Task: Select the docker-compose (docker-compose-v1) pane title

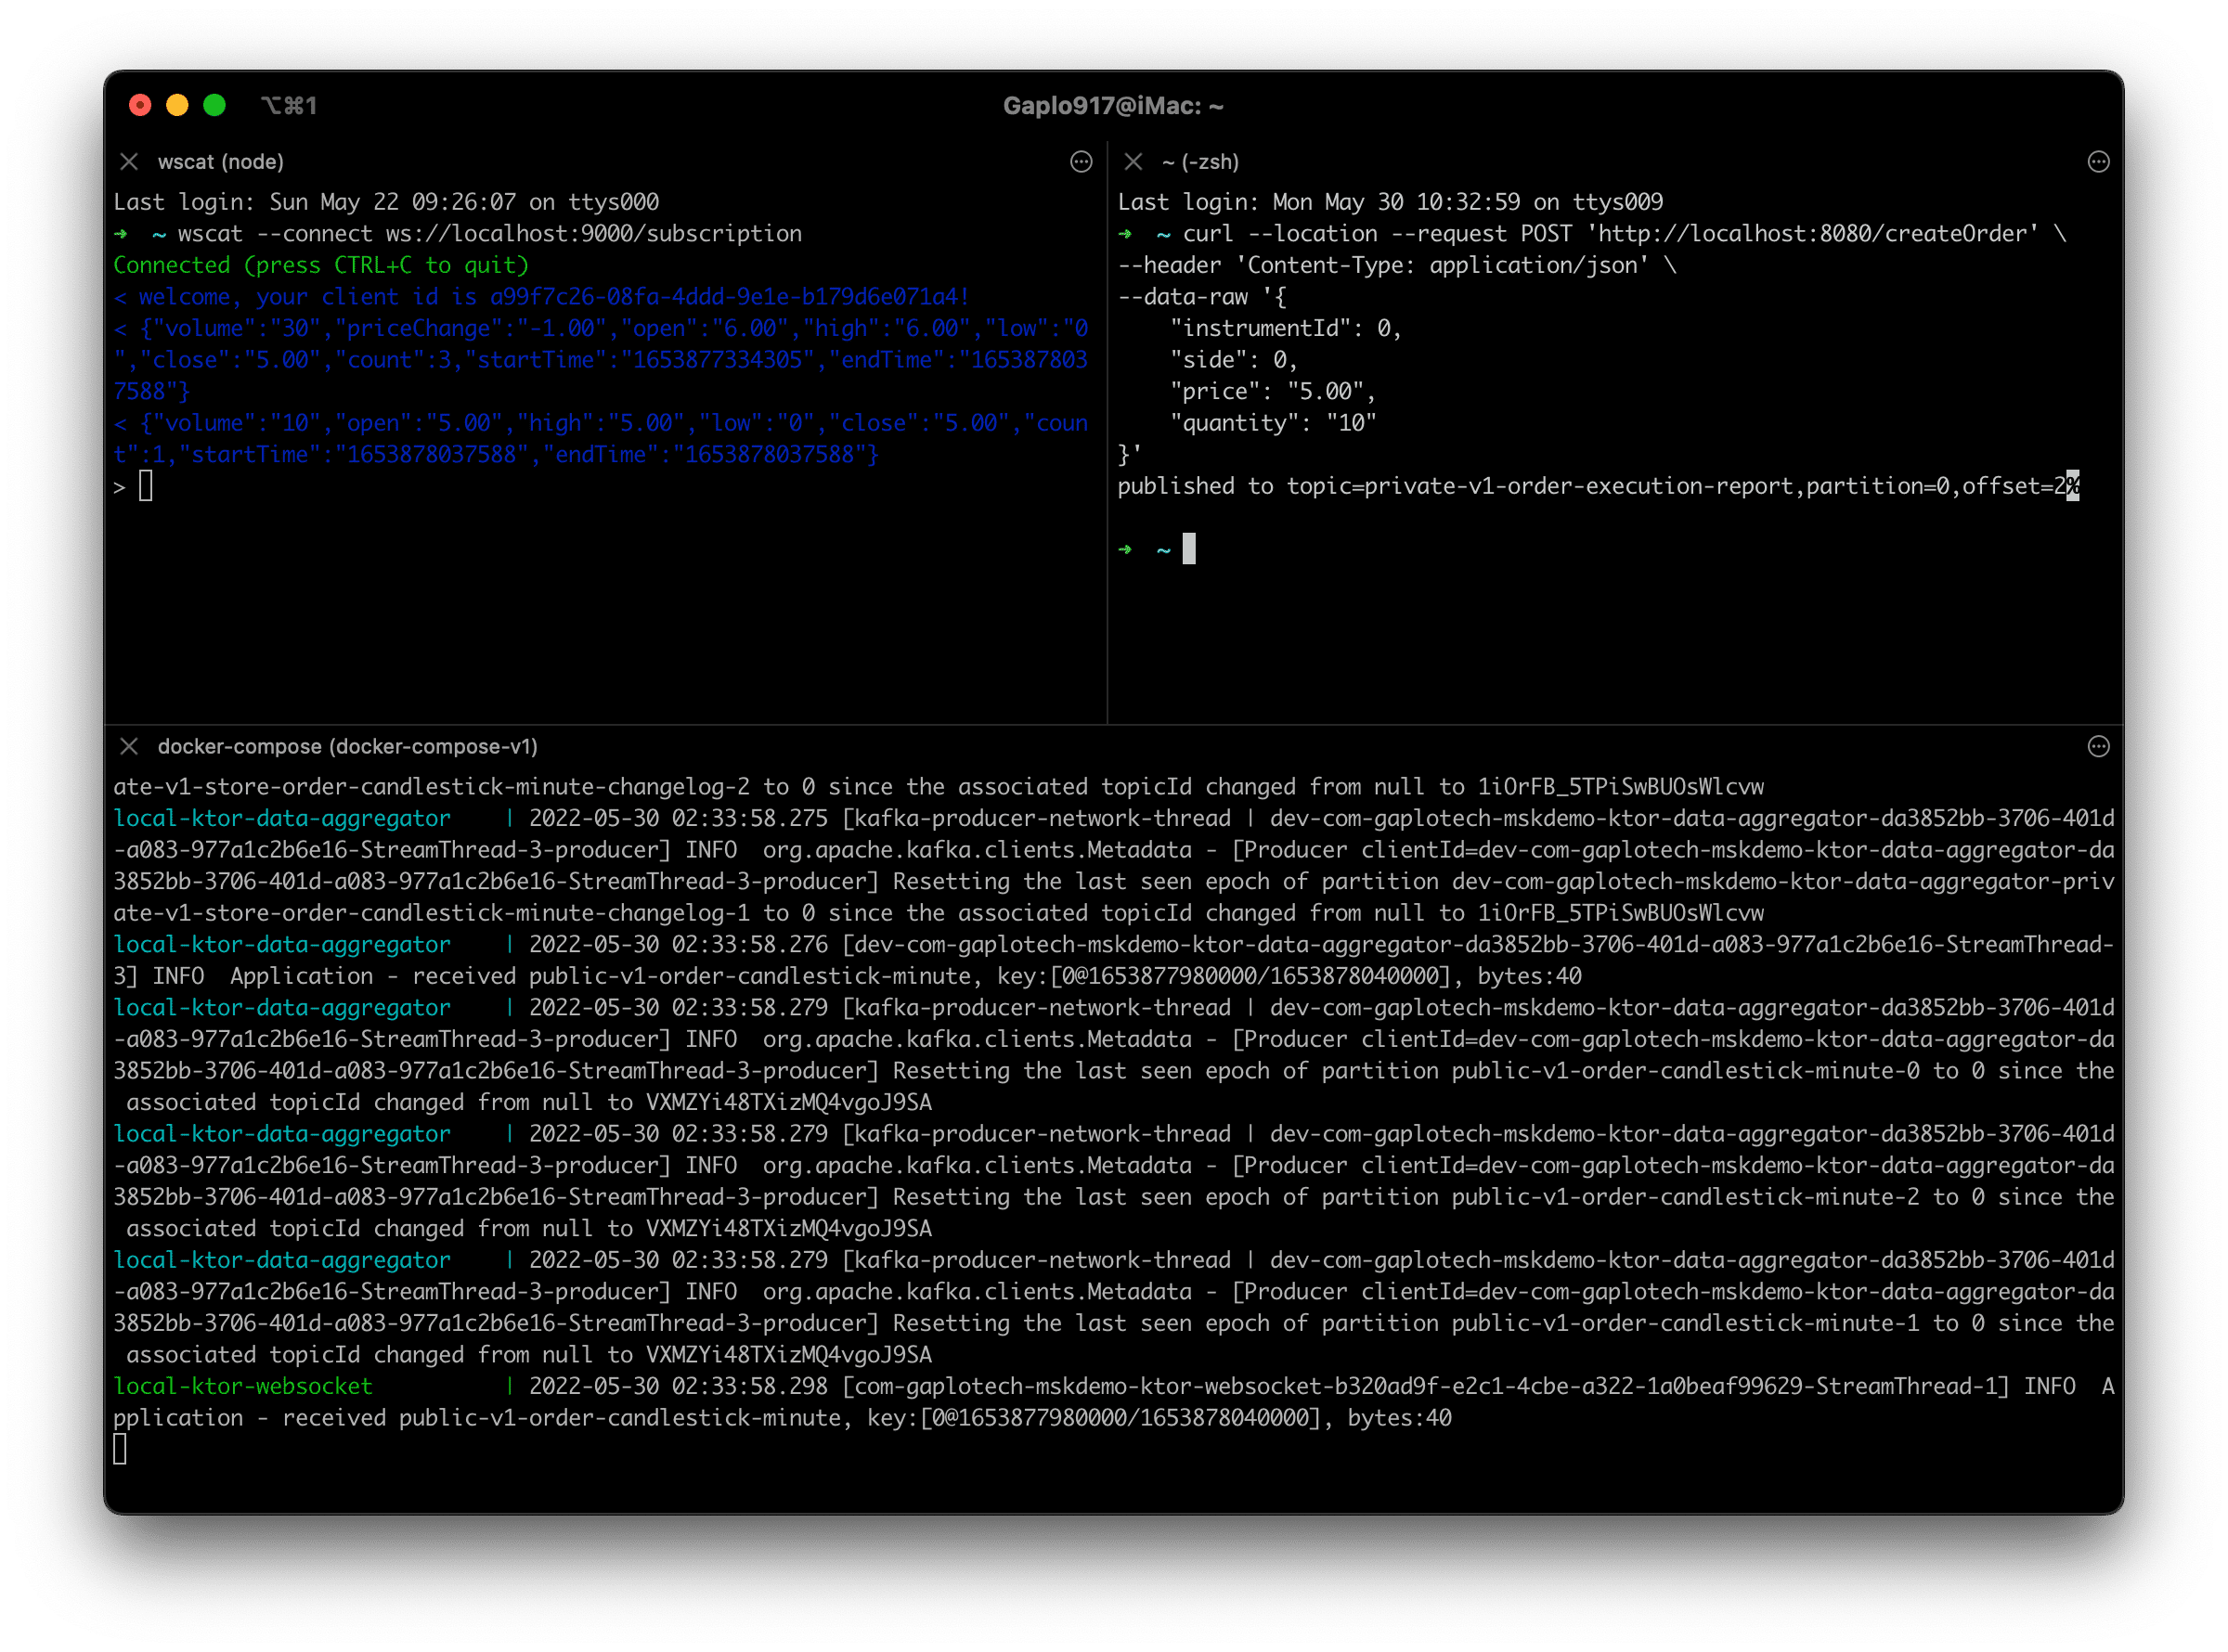Action: [347, 747]
